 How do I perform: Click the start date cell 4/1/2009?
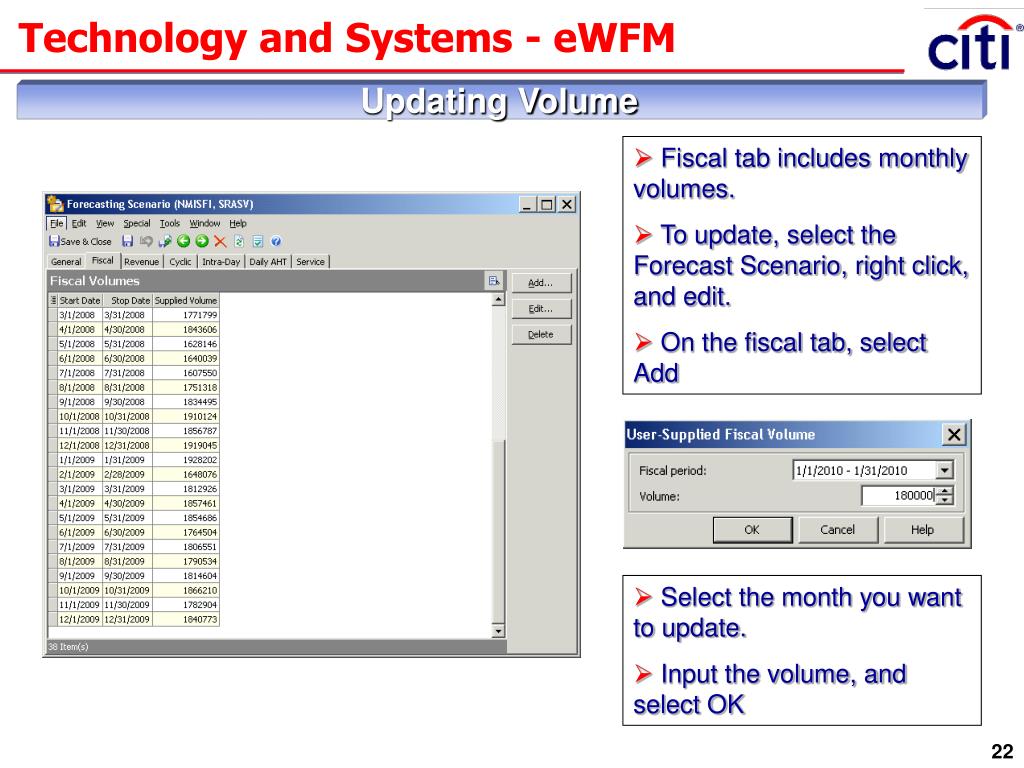[x=80, y=504]
